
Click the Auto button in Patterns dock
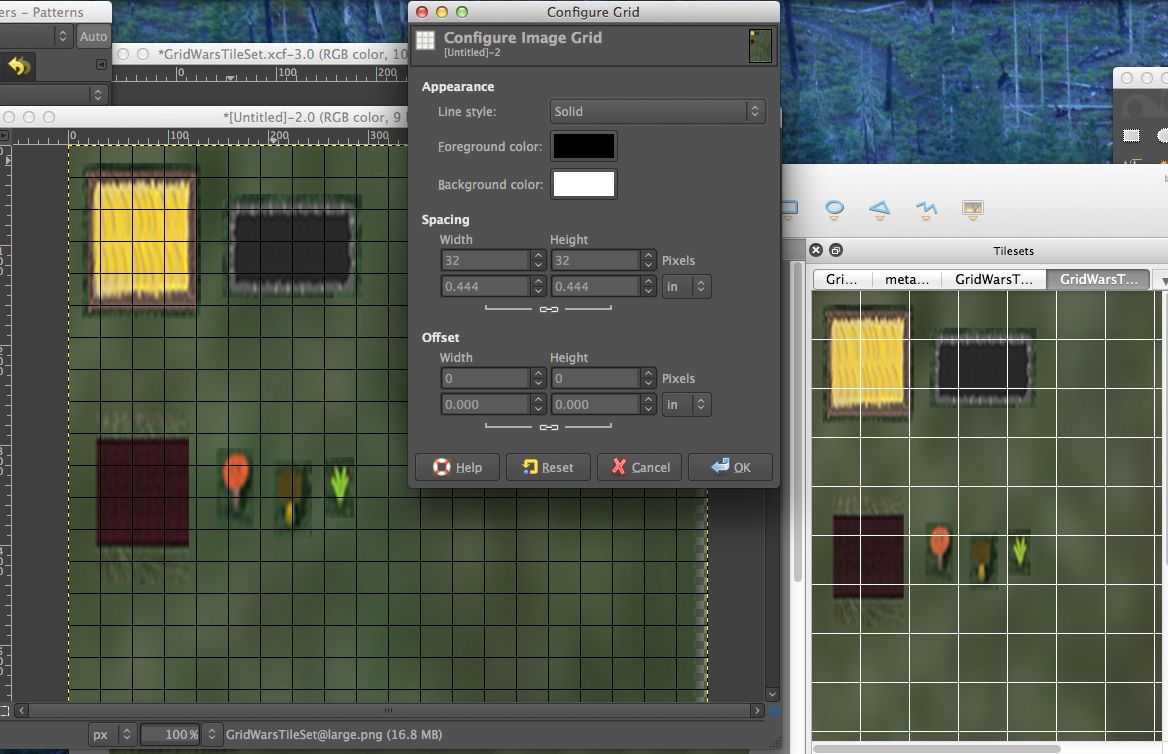[x=93, y=36]
